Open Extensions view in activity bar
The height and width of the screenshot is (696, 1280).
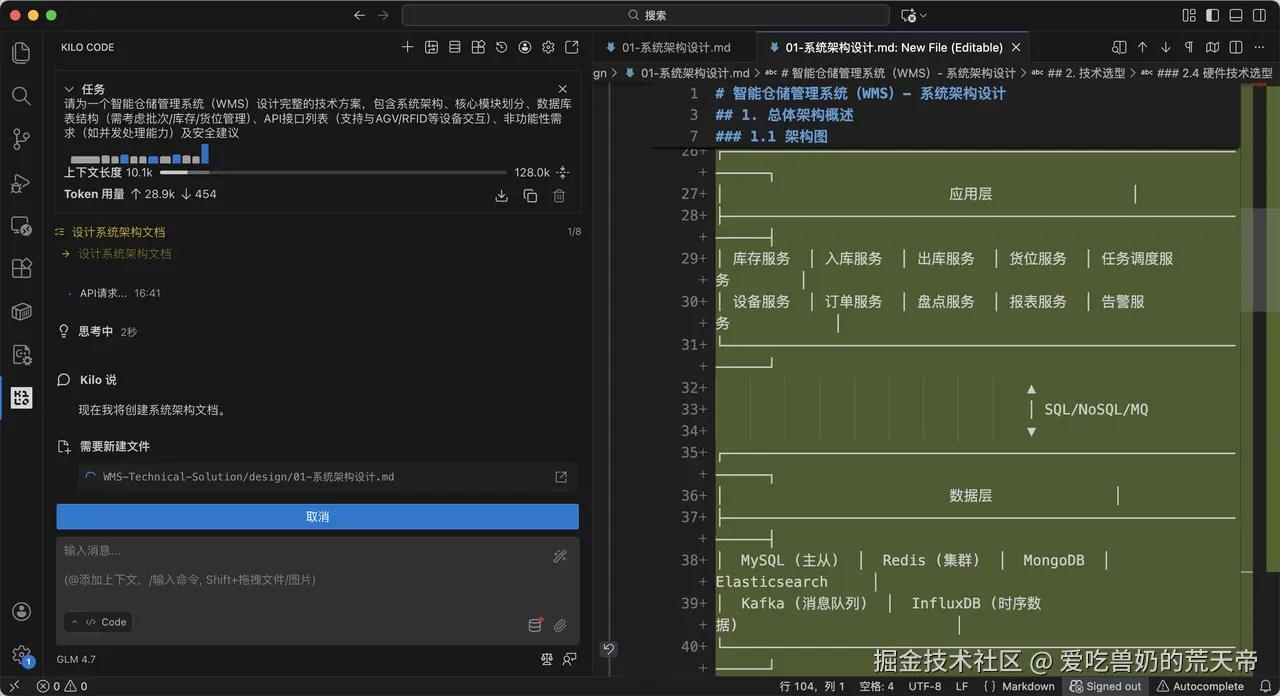click(x=20, y=268)
